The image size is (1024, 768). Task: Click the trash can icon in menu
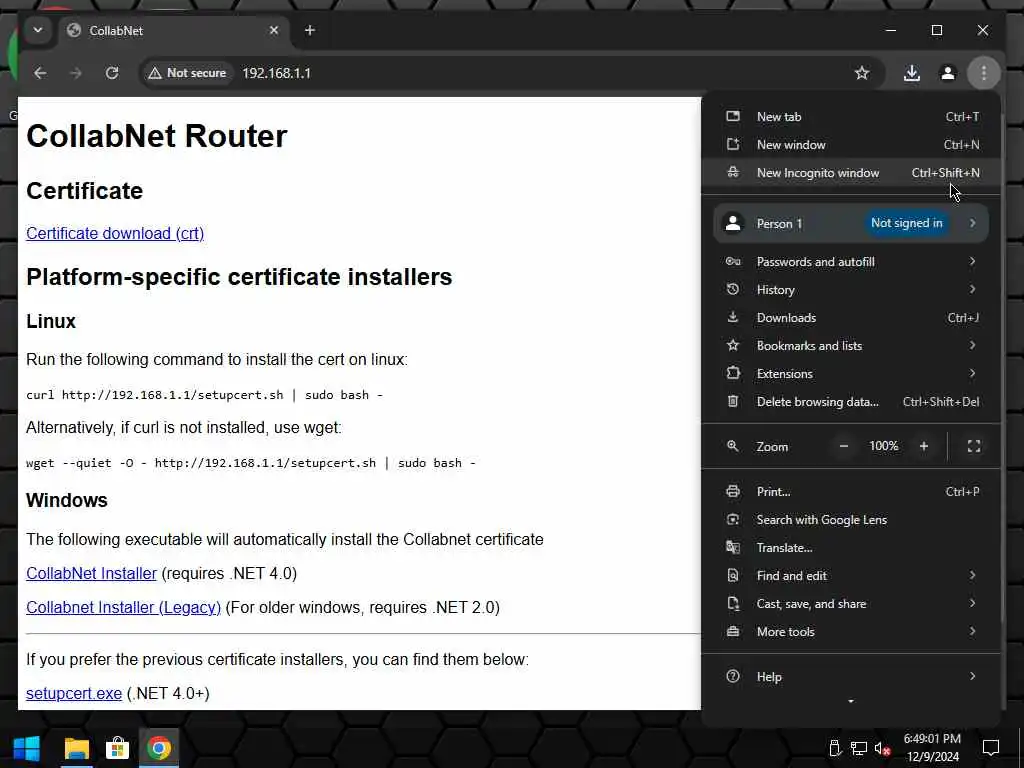(x=733, y=402)
